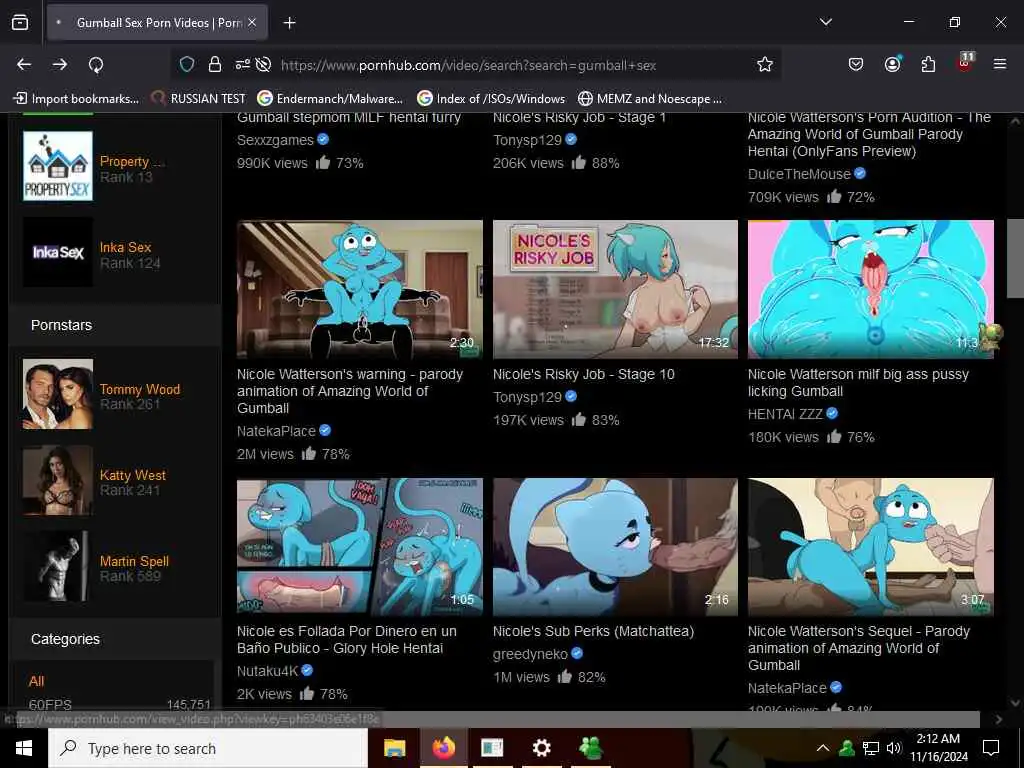Open uploader DulceTheMouse channel

799,174
